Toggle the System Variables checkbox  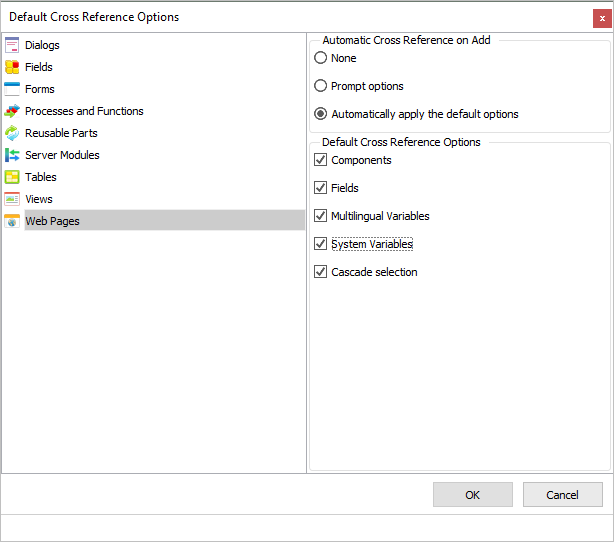[321, 244]
